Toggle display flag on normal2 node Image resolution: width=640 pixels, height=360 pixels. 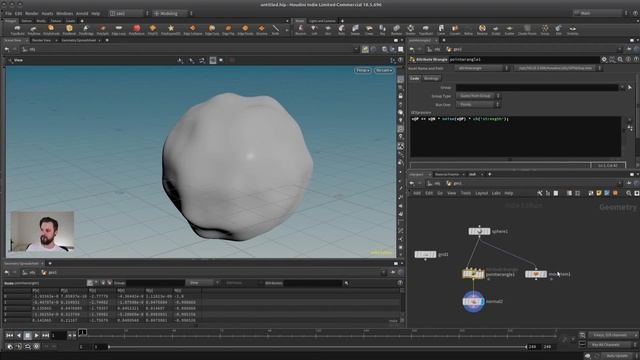(482, 302)
